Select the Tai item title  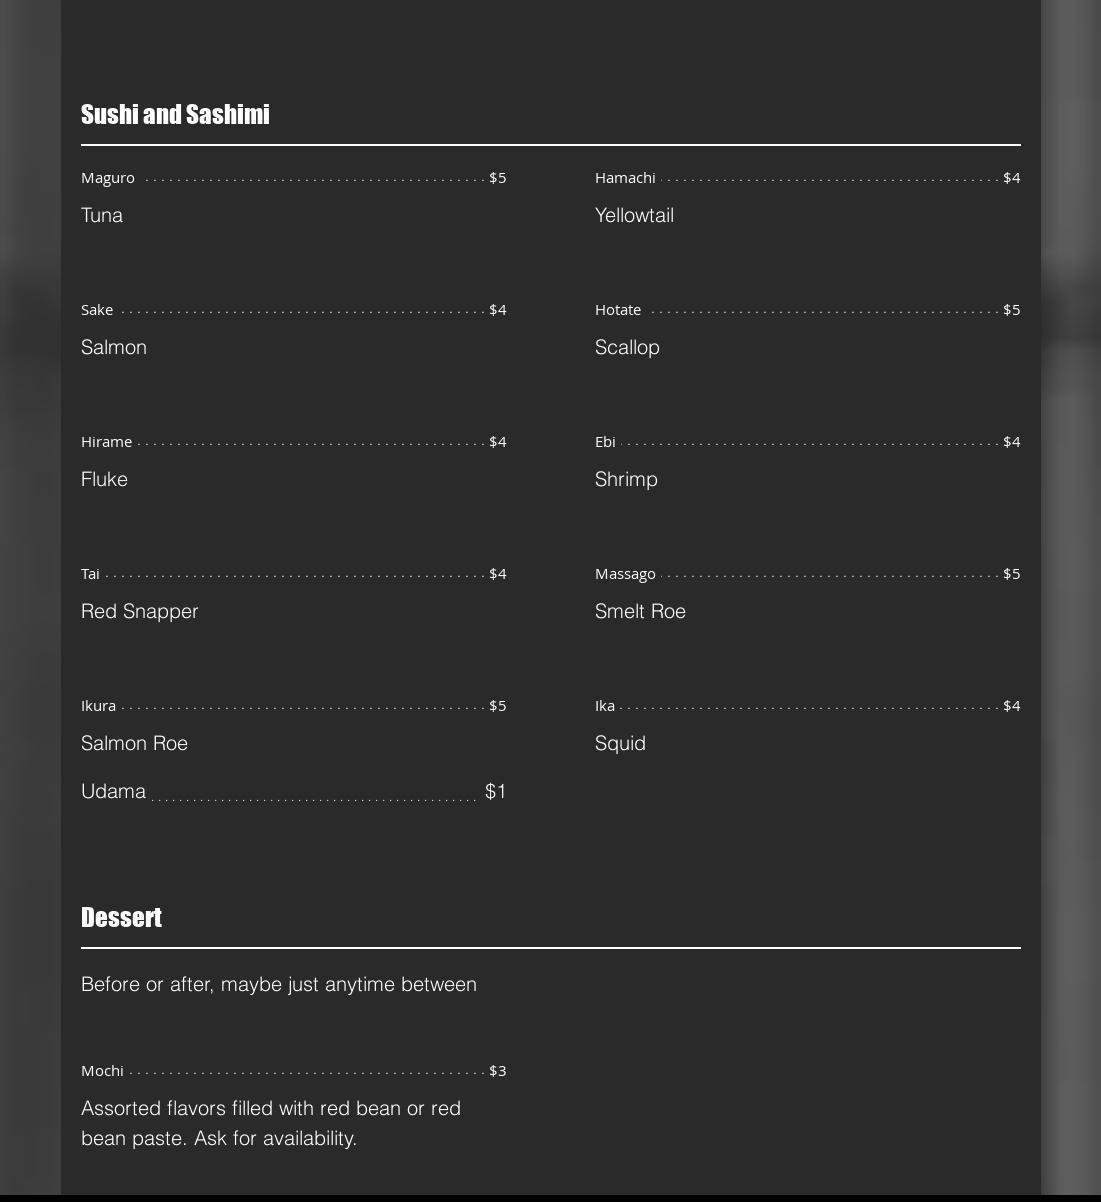(90, 574)
